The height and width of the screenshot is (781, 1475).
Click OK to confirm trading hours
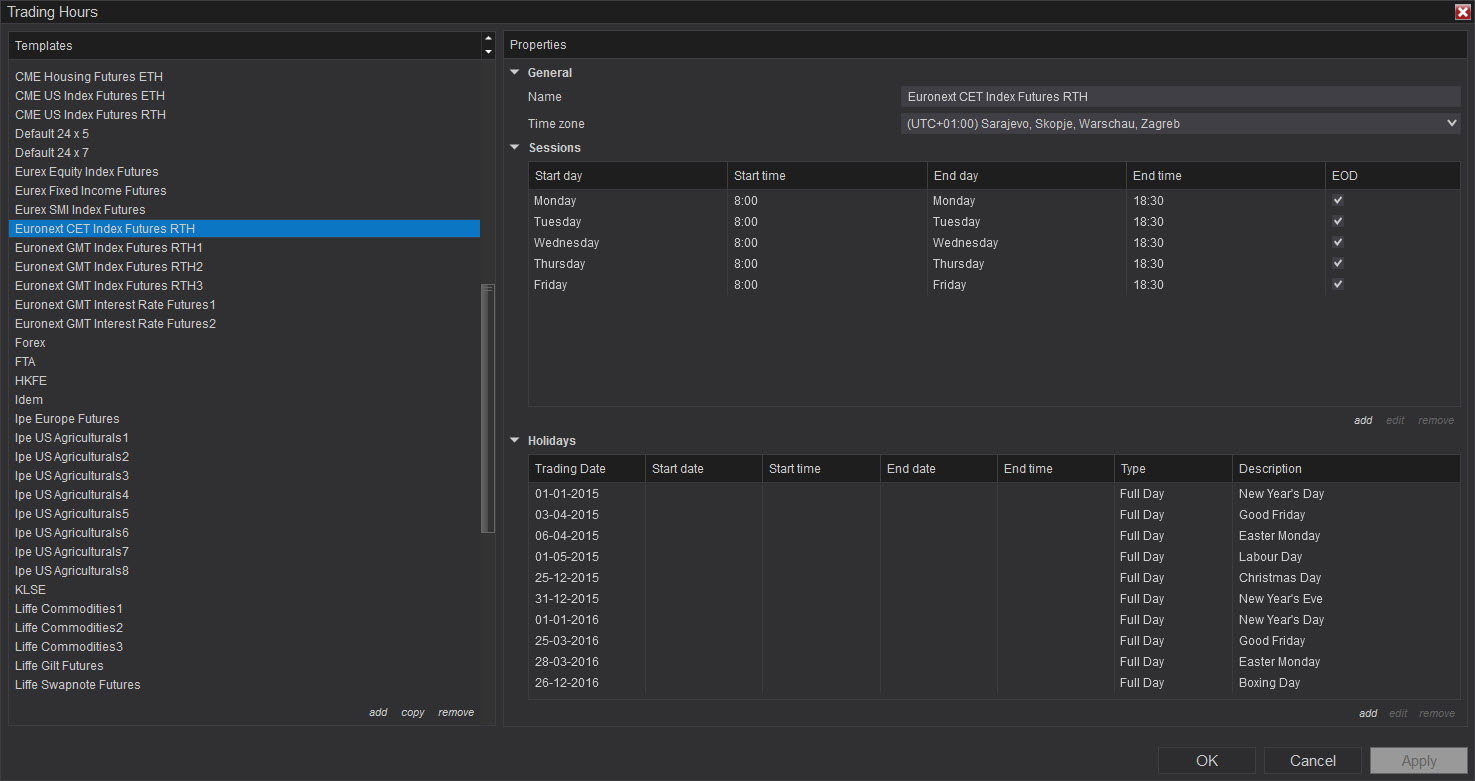click(1206, 761)
